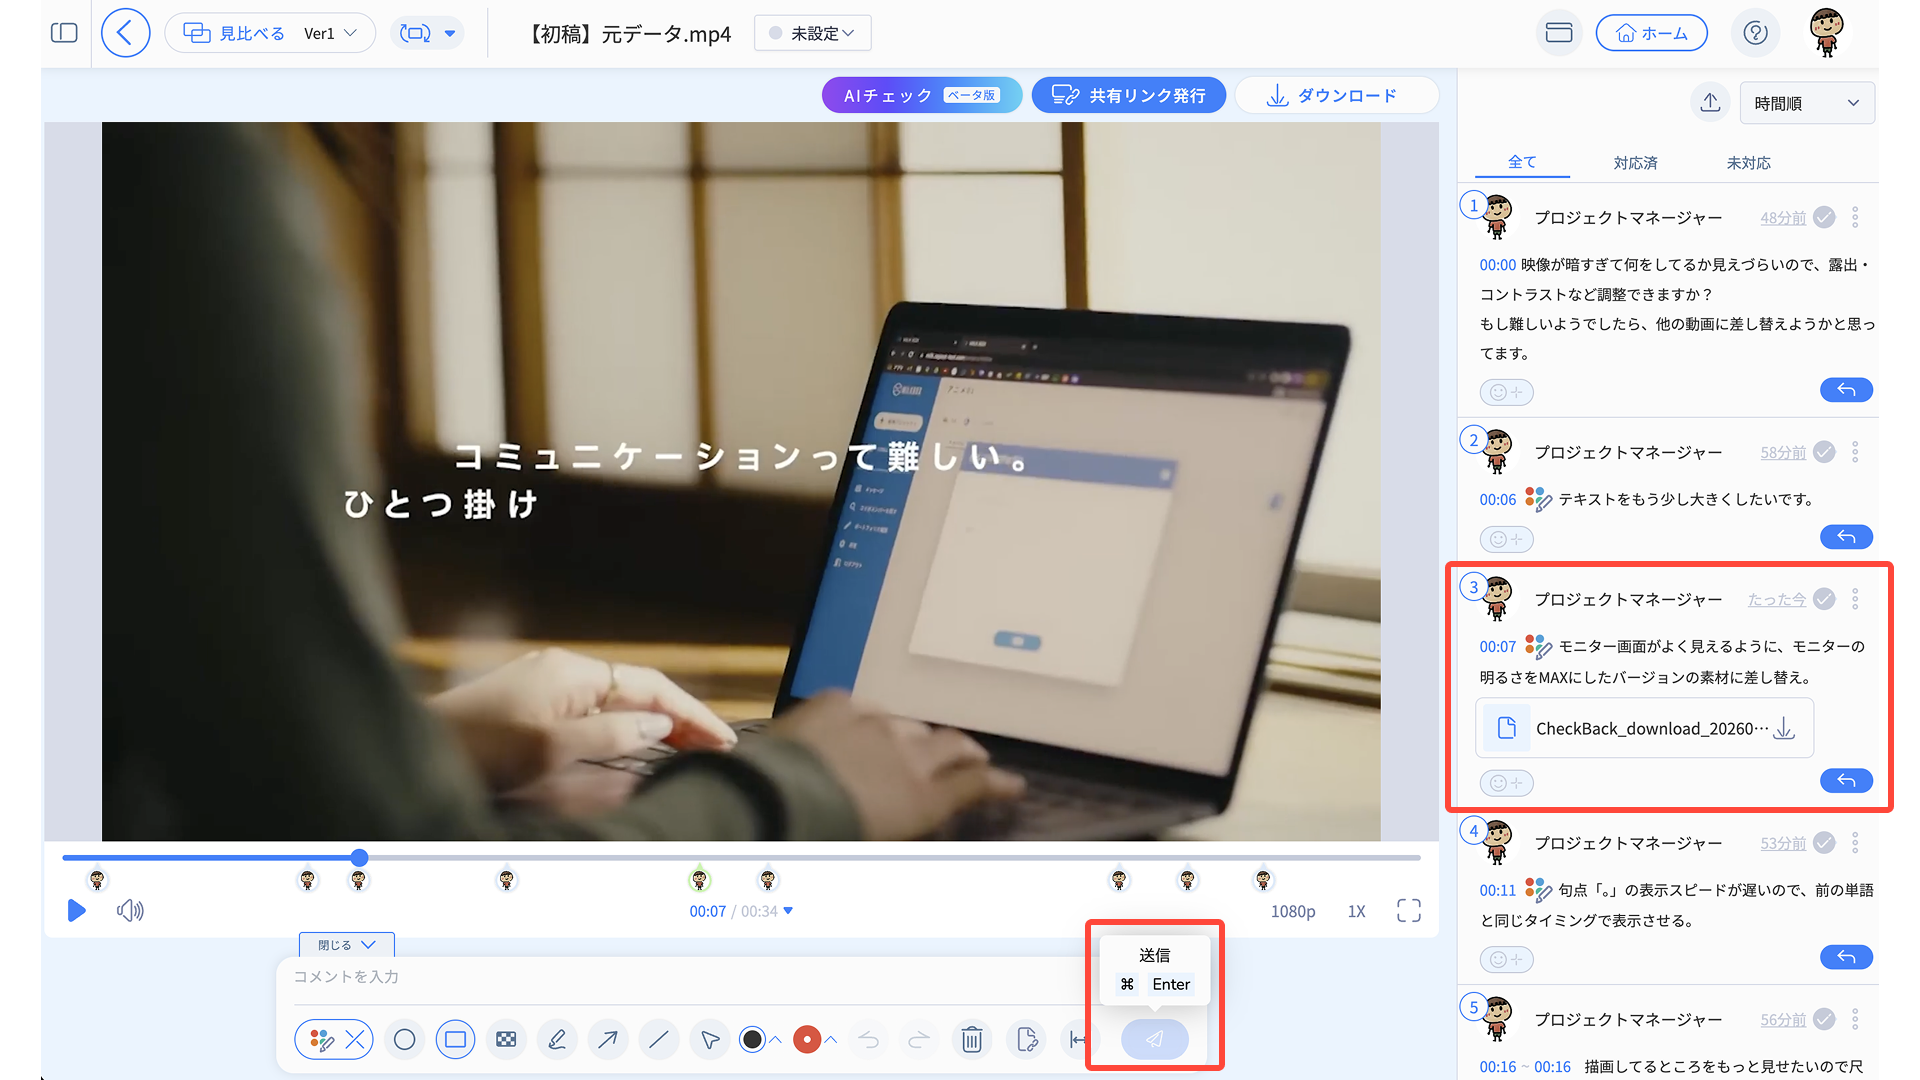Select the rectangle drawing tool
The width and height of the screenshot is (1920, 1080).
coord(455,1040)
